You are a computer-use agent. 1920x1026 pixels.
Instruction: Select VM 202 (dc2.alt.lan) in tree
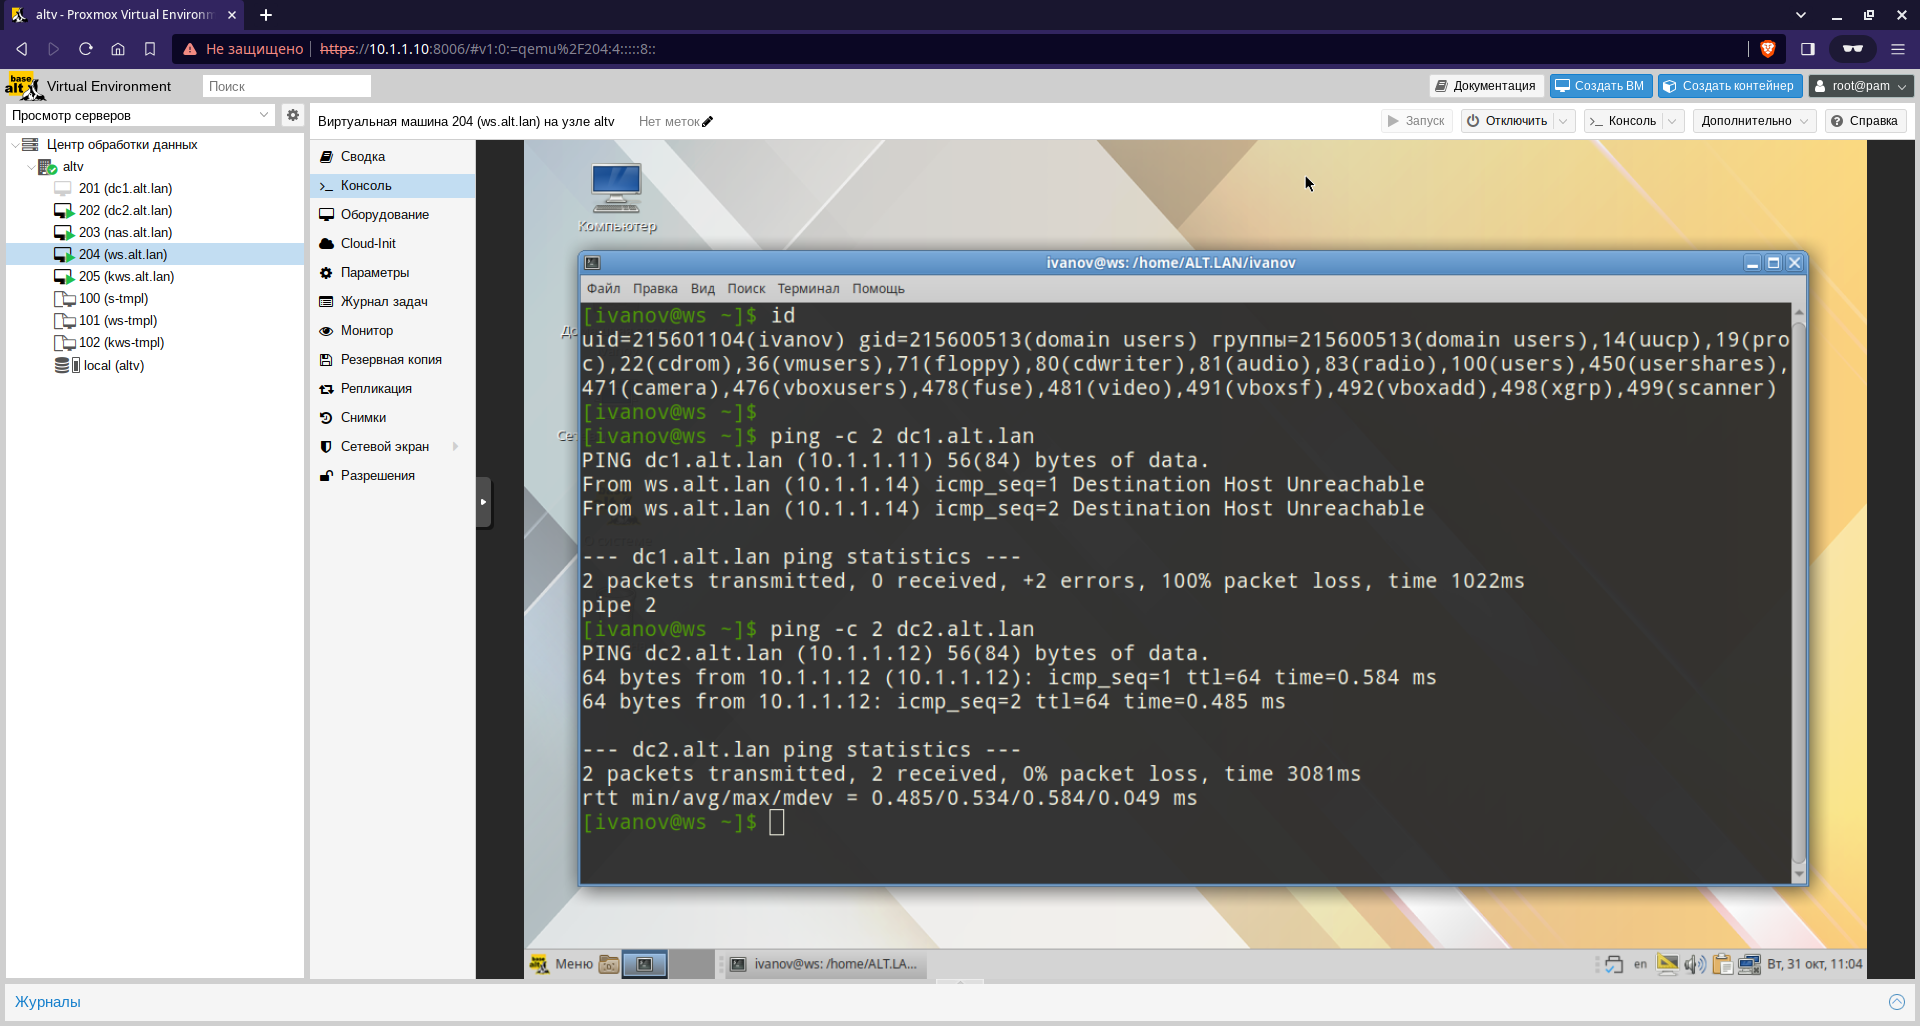click(125, 211)
